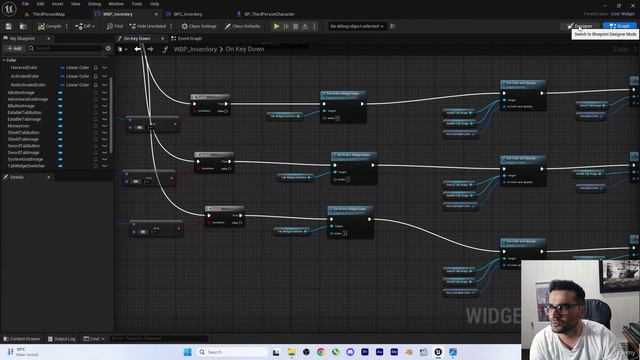Collapse the Color variable category

4,60
